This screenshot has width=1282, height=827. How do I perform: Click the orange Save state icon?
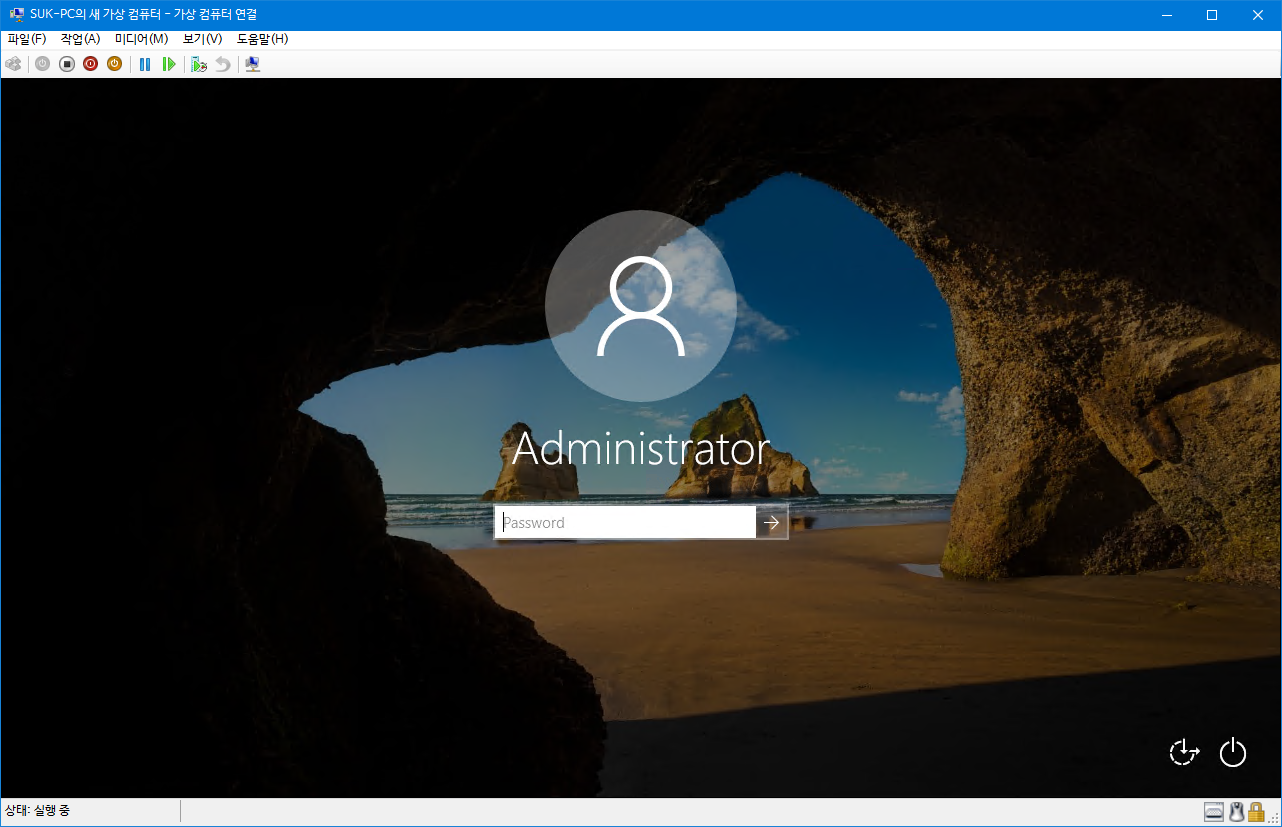[x=114, y=64]
